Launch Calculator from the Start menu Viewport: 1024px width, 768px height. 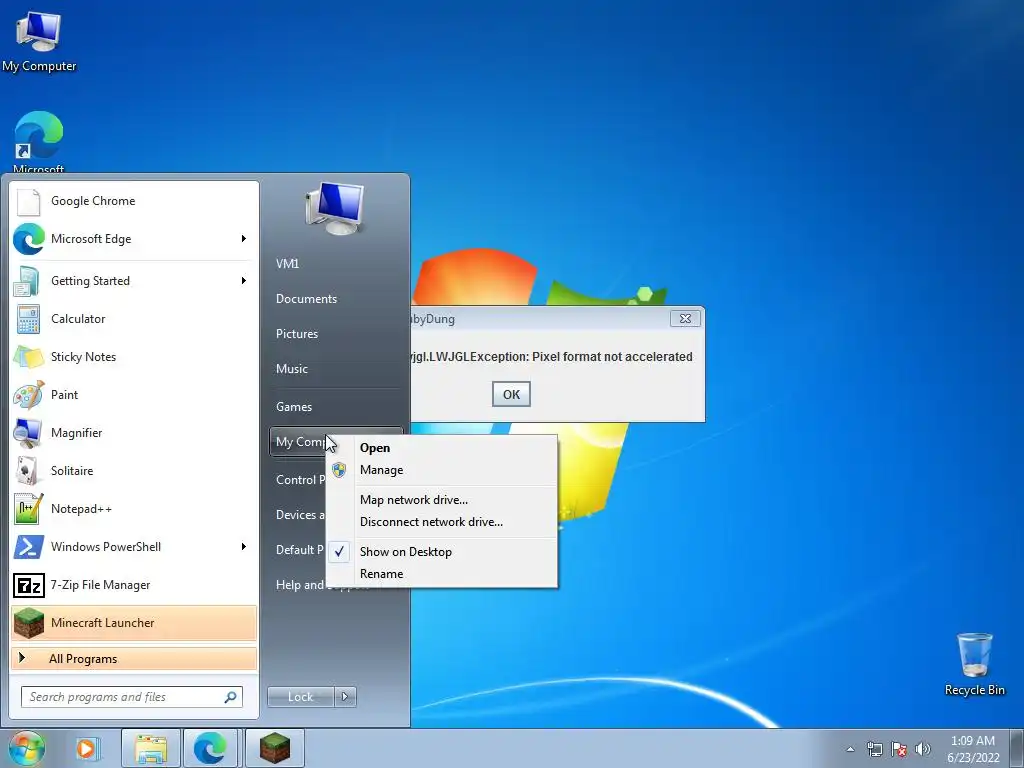pyautogui.click(x=134, y=319)
